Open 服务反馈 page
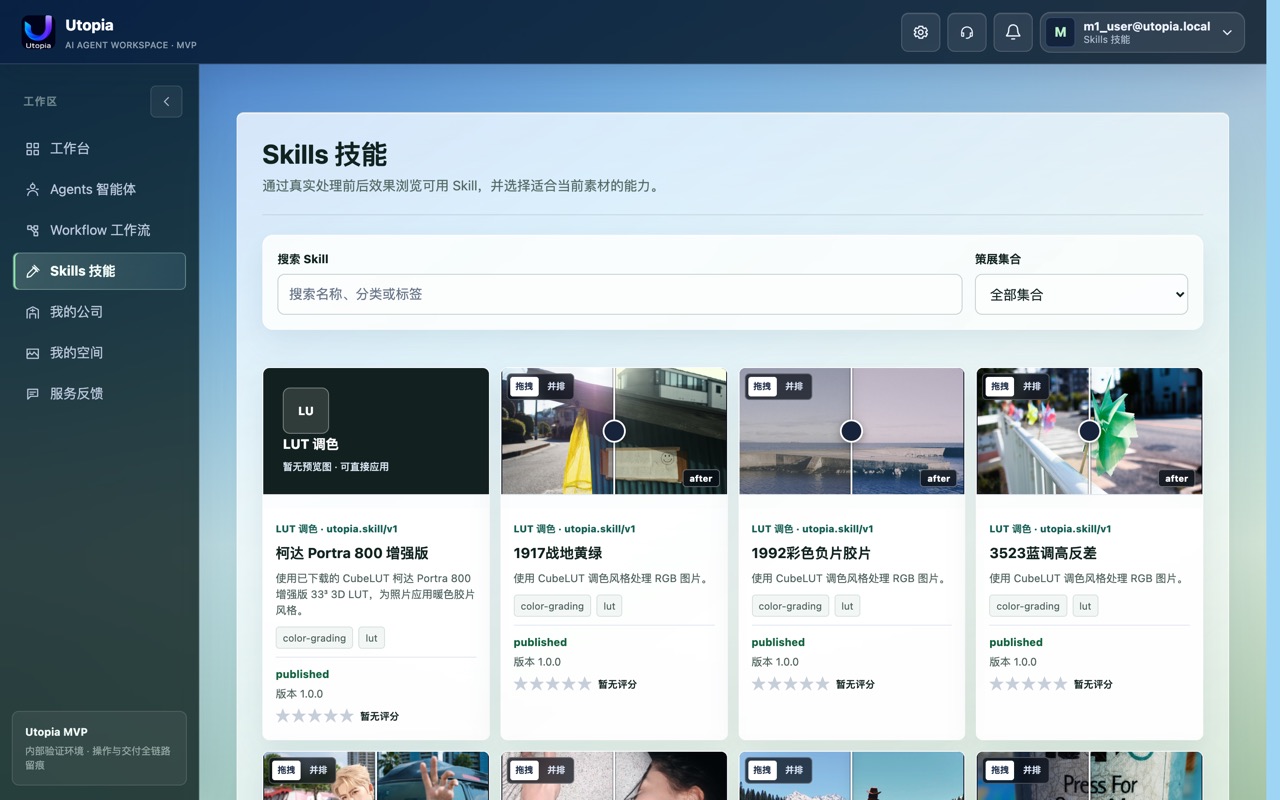The height and width of the screenshot is (800, 1280). click(x=99, y=394)
